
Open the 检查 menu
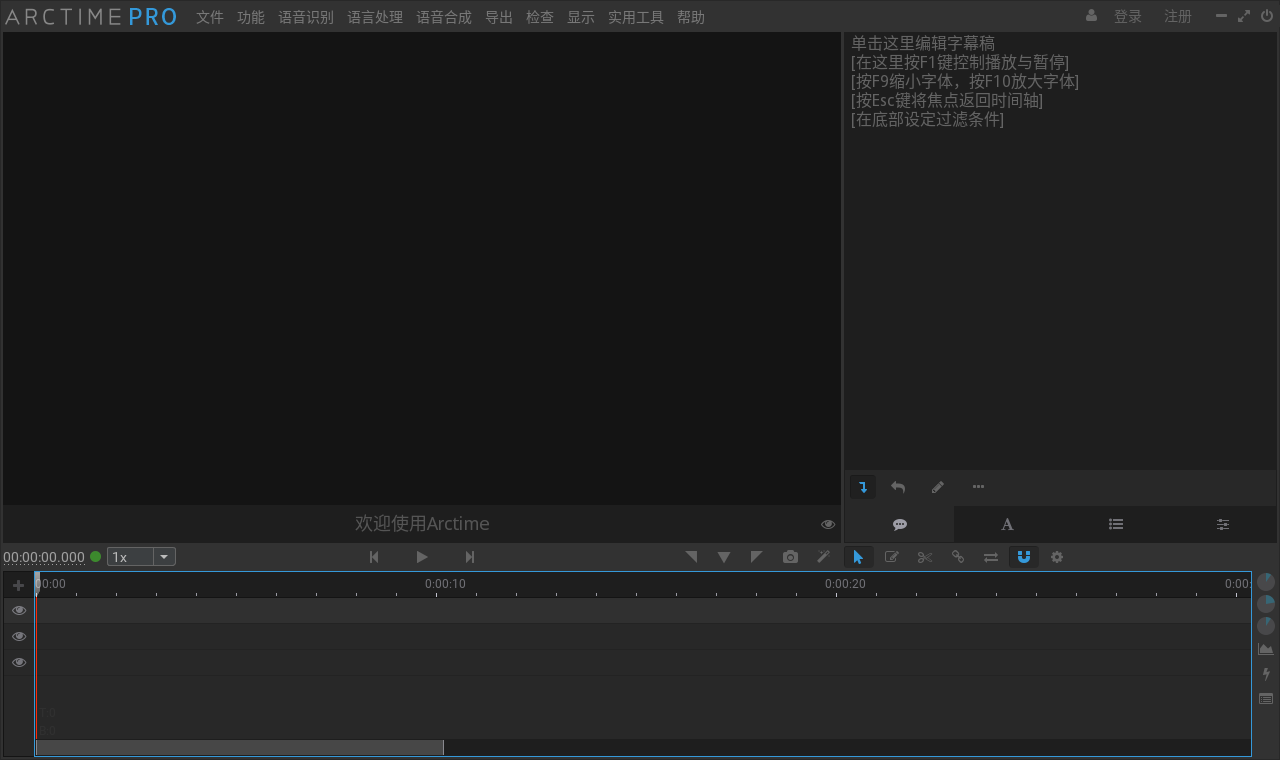coord(540,17)
